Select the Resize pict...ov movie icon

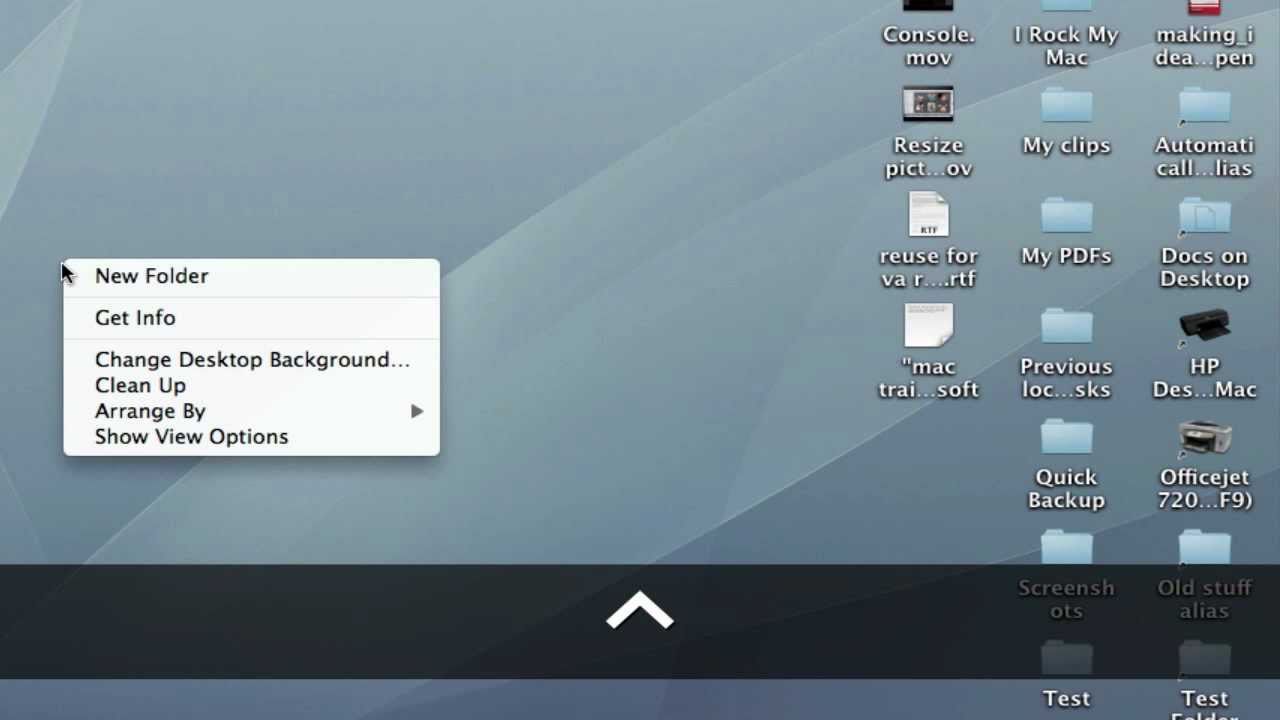(928, 104)
